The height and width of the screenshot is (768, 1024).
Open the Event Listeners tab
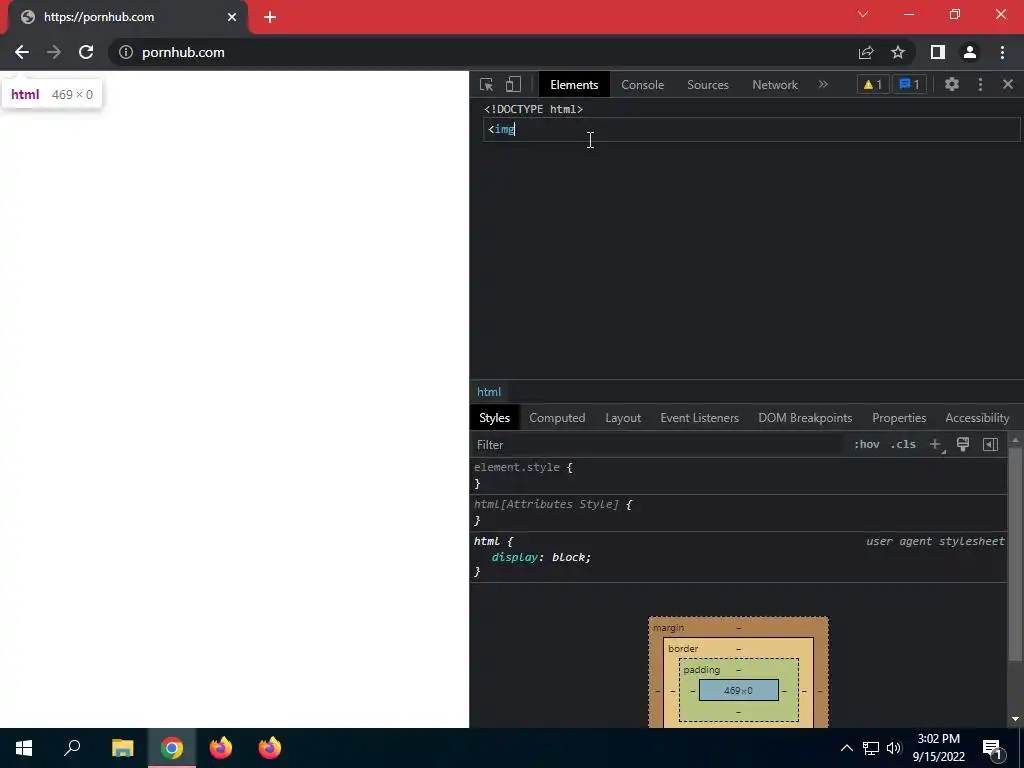tap(699, 418)
